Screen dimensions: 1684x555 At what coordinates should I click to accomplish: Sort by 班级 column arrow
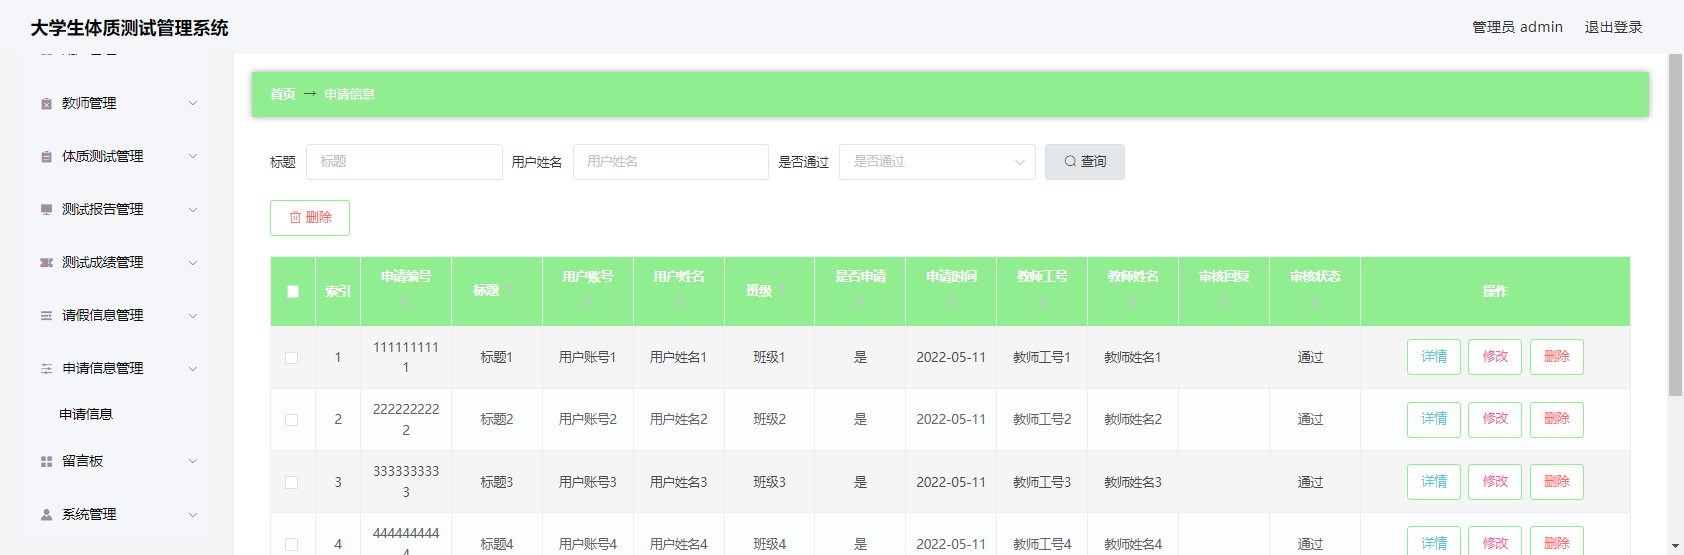click(x=782, y=290)
